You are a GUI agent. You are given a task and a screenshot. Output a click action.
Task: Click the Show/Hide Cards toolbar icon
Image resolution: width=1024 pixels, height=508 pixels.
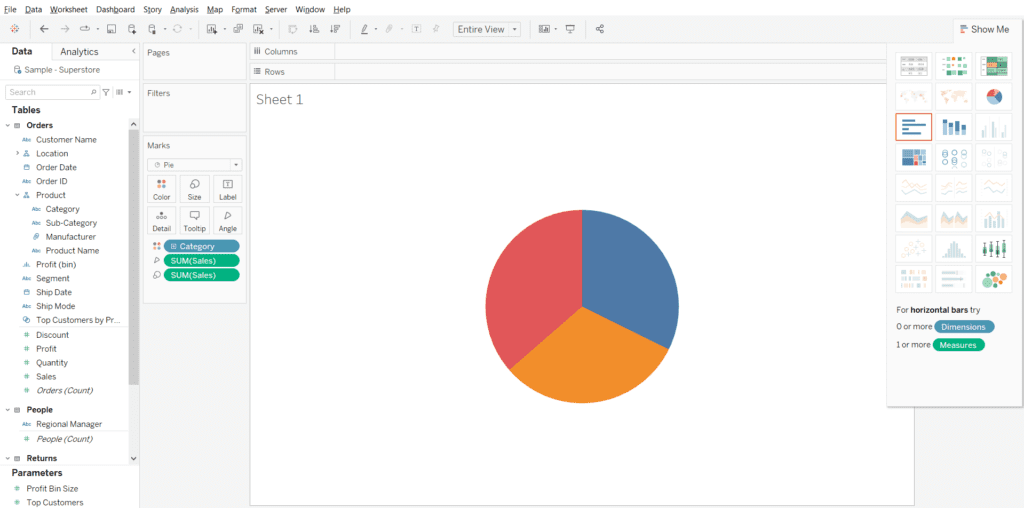pos(544,29)
